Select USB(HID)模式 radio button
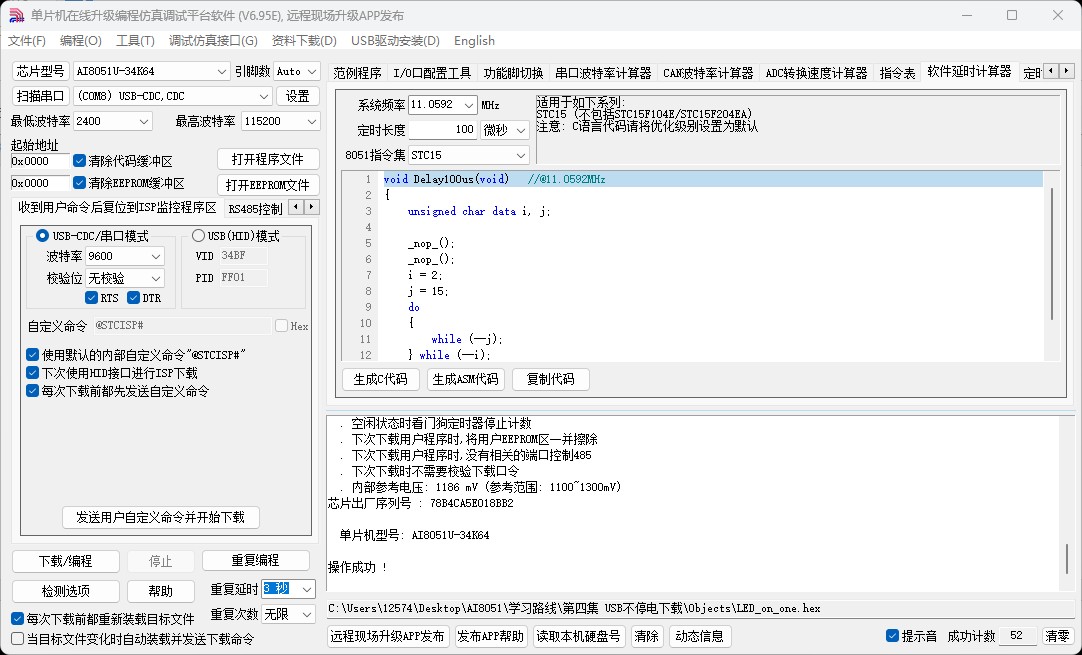 click(198, 236)
